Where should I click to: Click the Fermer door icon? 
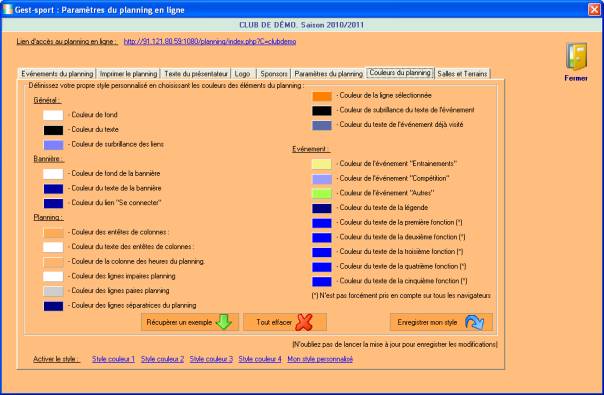[576, 57]
